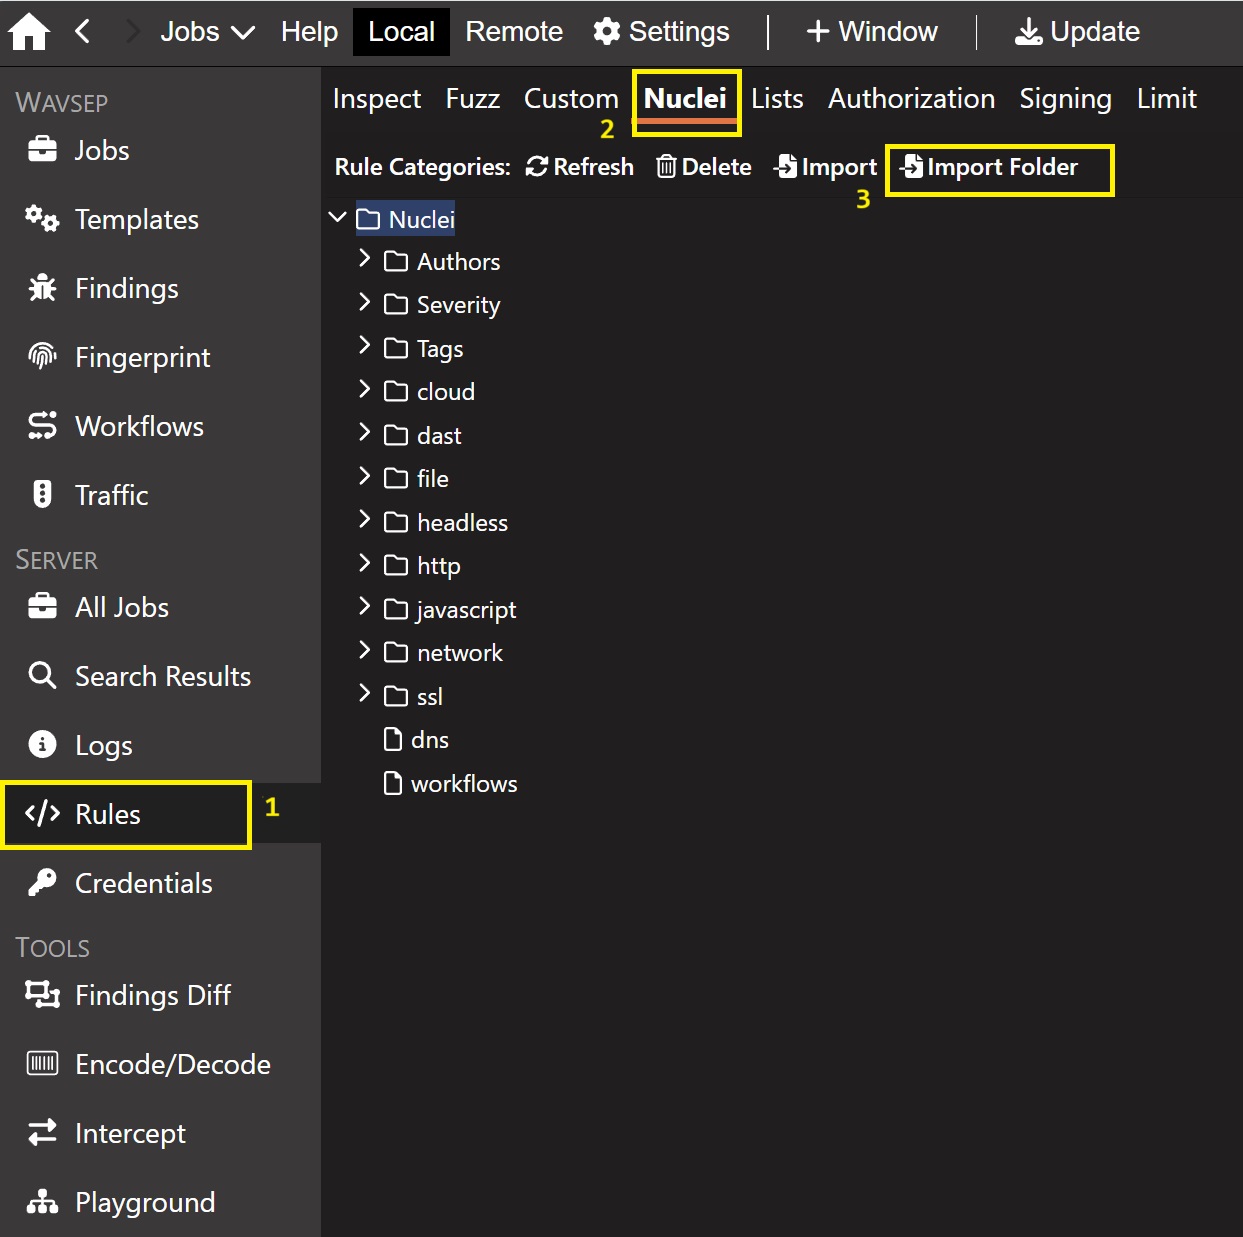Switch to Remote mode
The height and width of the screenshot is (1237, 1243).
514,32
